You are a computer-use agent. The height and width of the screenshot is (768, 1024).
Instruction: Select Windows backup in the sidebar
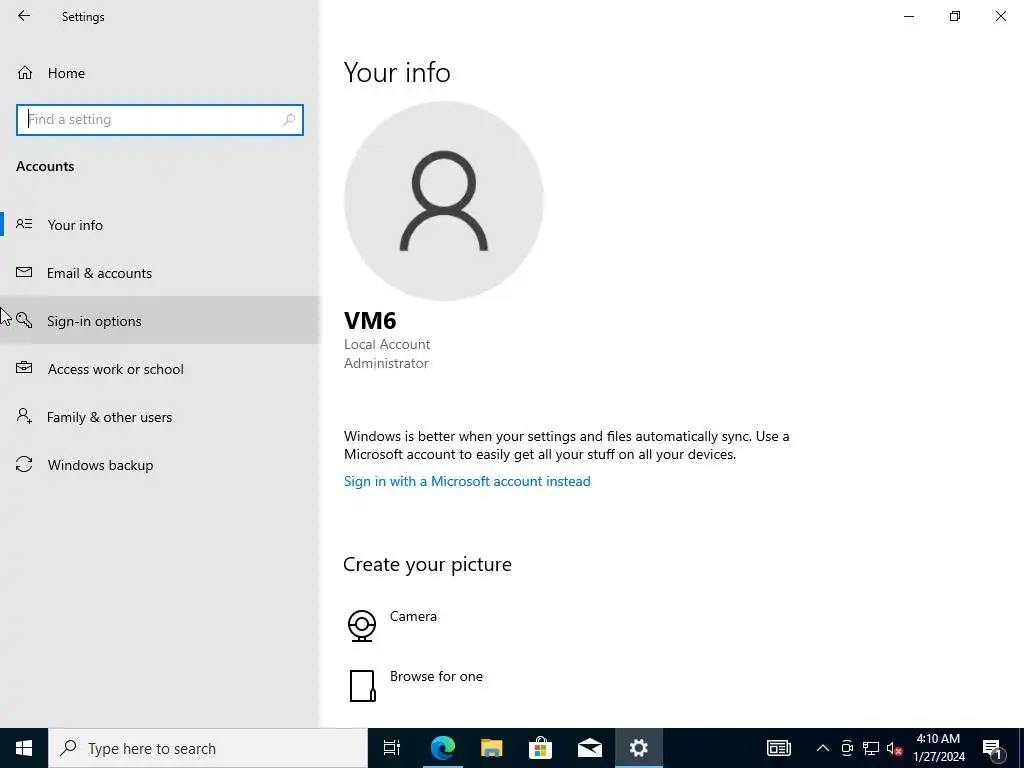coord(160,465)
